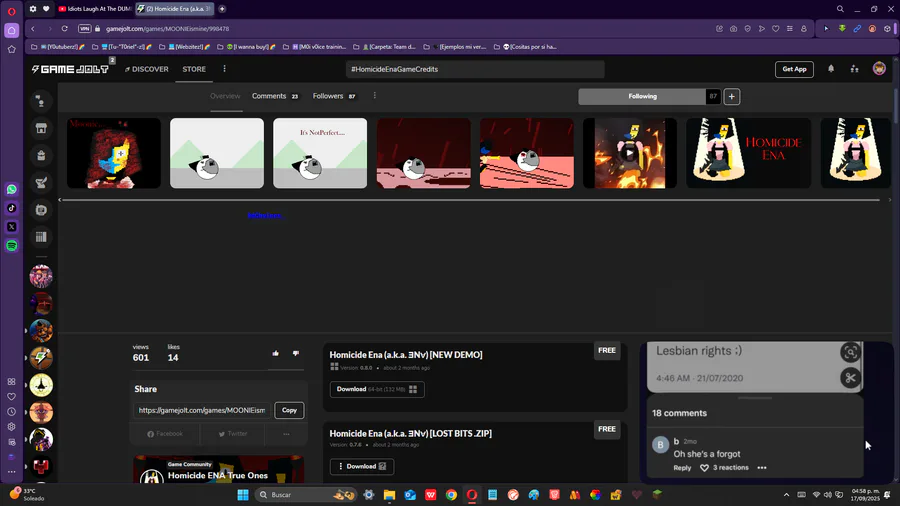Open the notifications bell
The height and width of the screenshot is (506, 900).
pyautogui.click(x=831, y=69)
